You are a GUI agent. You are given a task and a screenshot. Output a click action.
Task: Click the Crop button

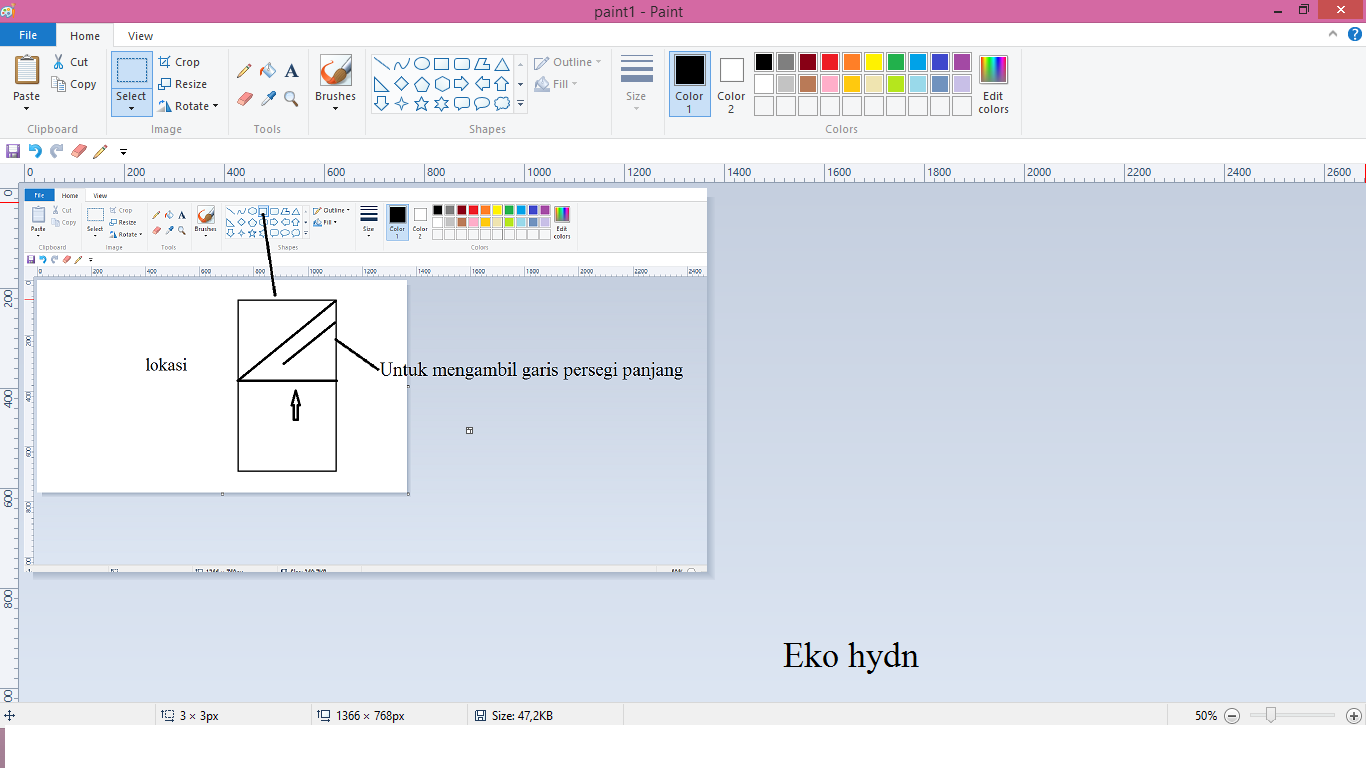pos(181,61)
